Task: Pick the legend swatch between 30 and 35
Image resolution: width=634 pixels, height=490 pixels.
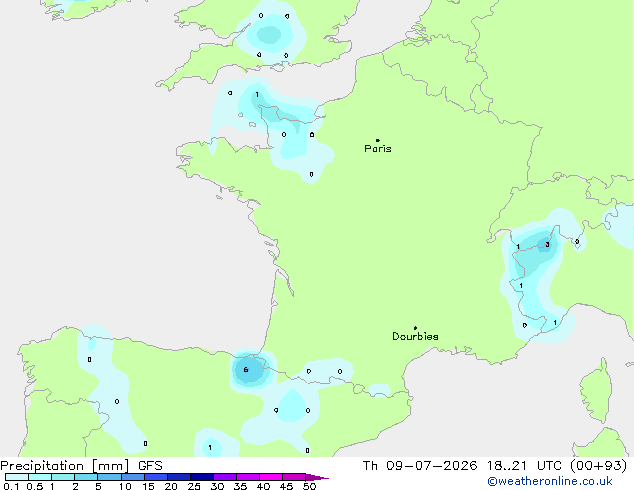Action: 225,477
